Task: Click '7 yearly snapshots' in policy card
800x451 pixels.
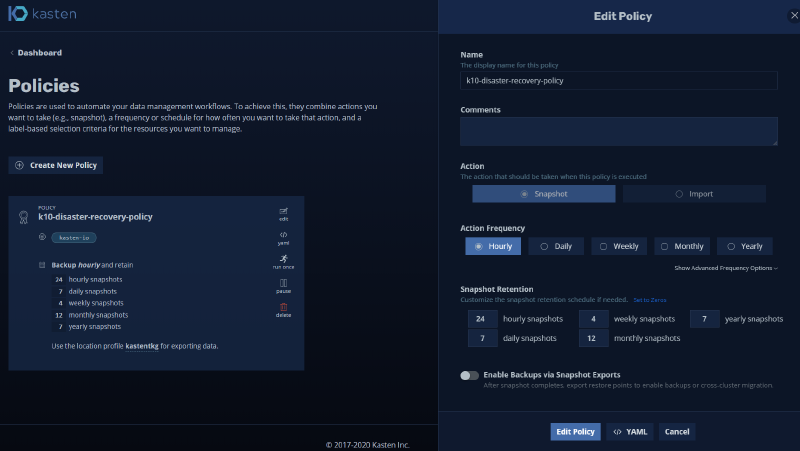Action: pyautogui.click(x=87, y=327)
